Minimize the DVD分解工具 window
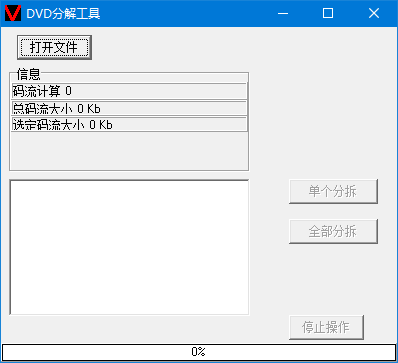This screenshot has width=398, height=363. 283,13
